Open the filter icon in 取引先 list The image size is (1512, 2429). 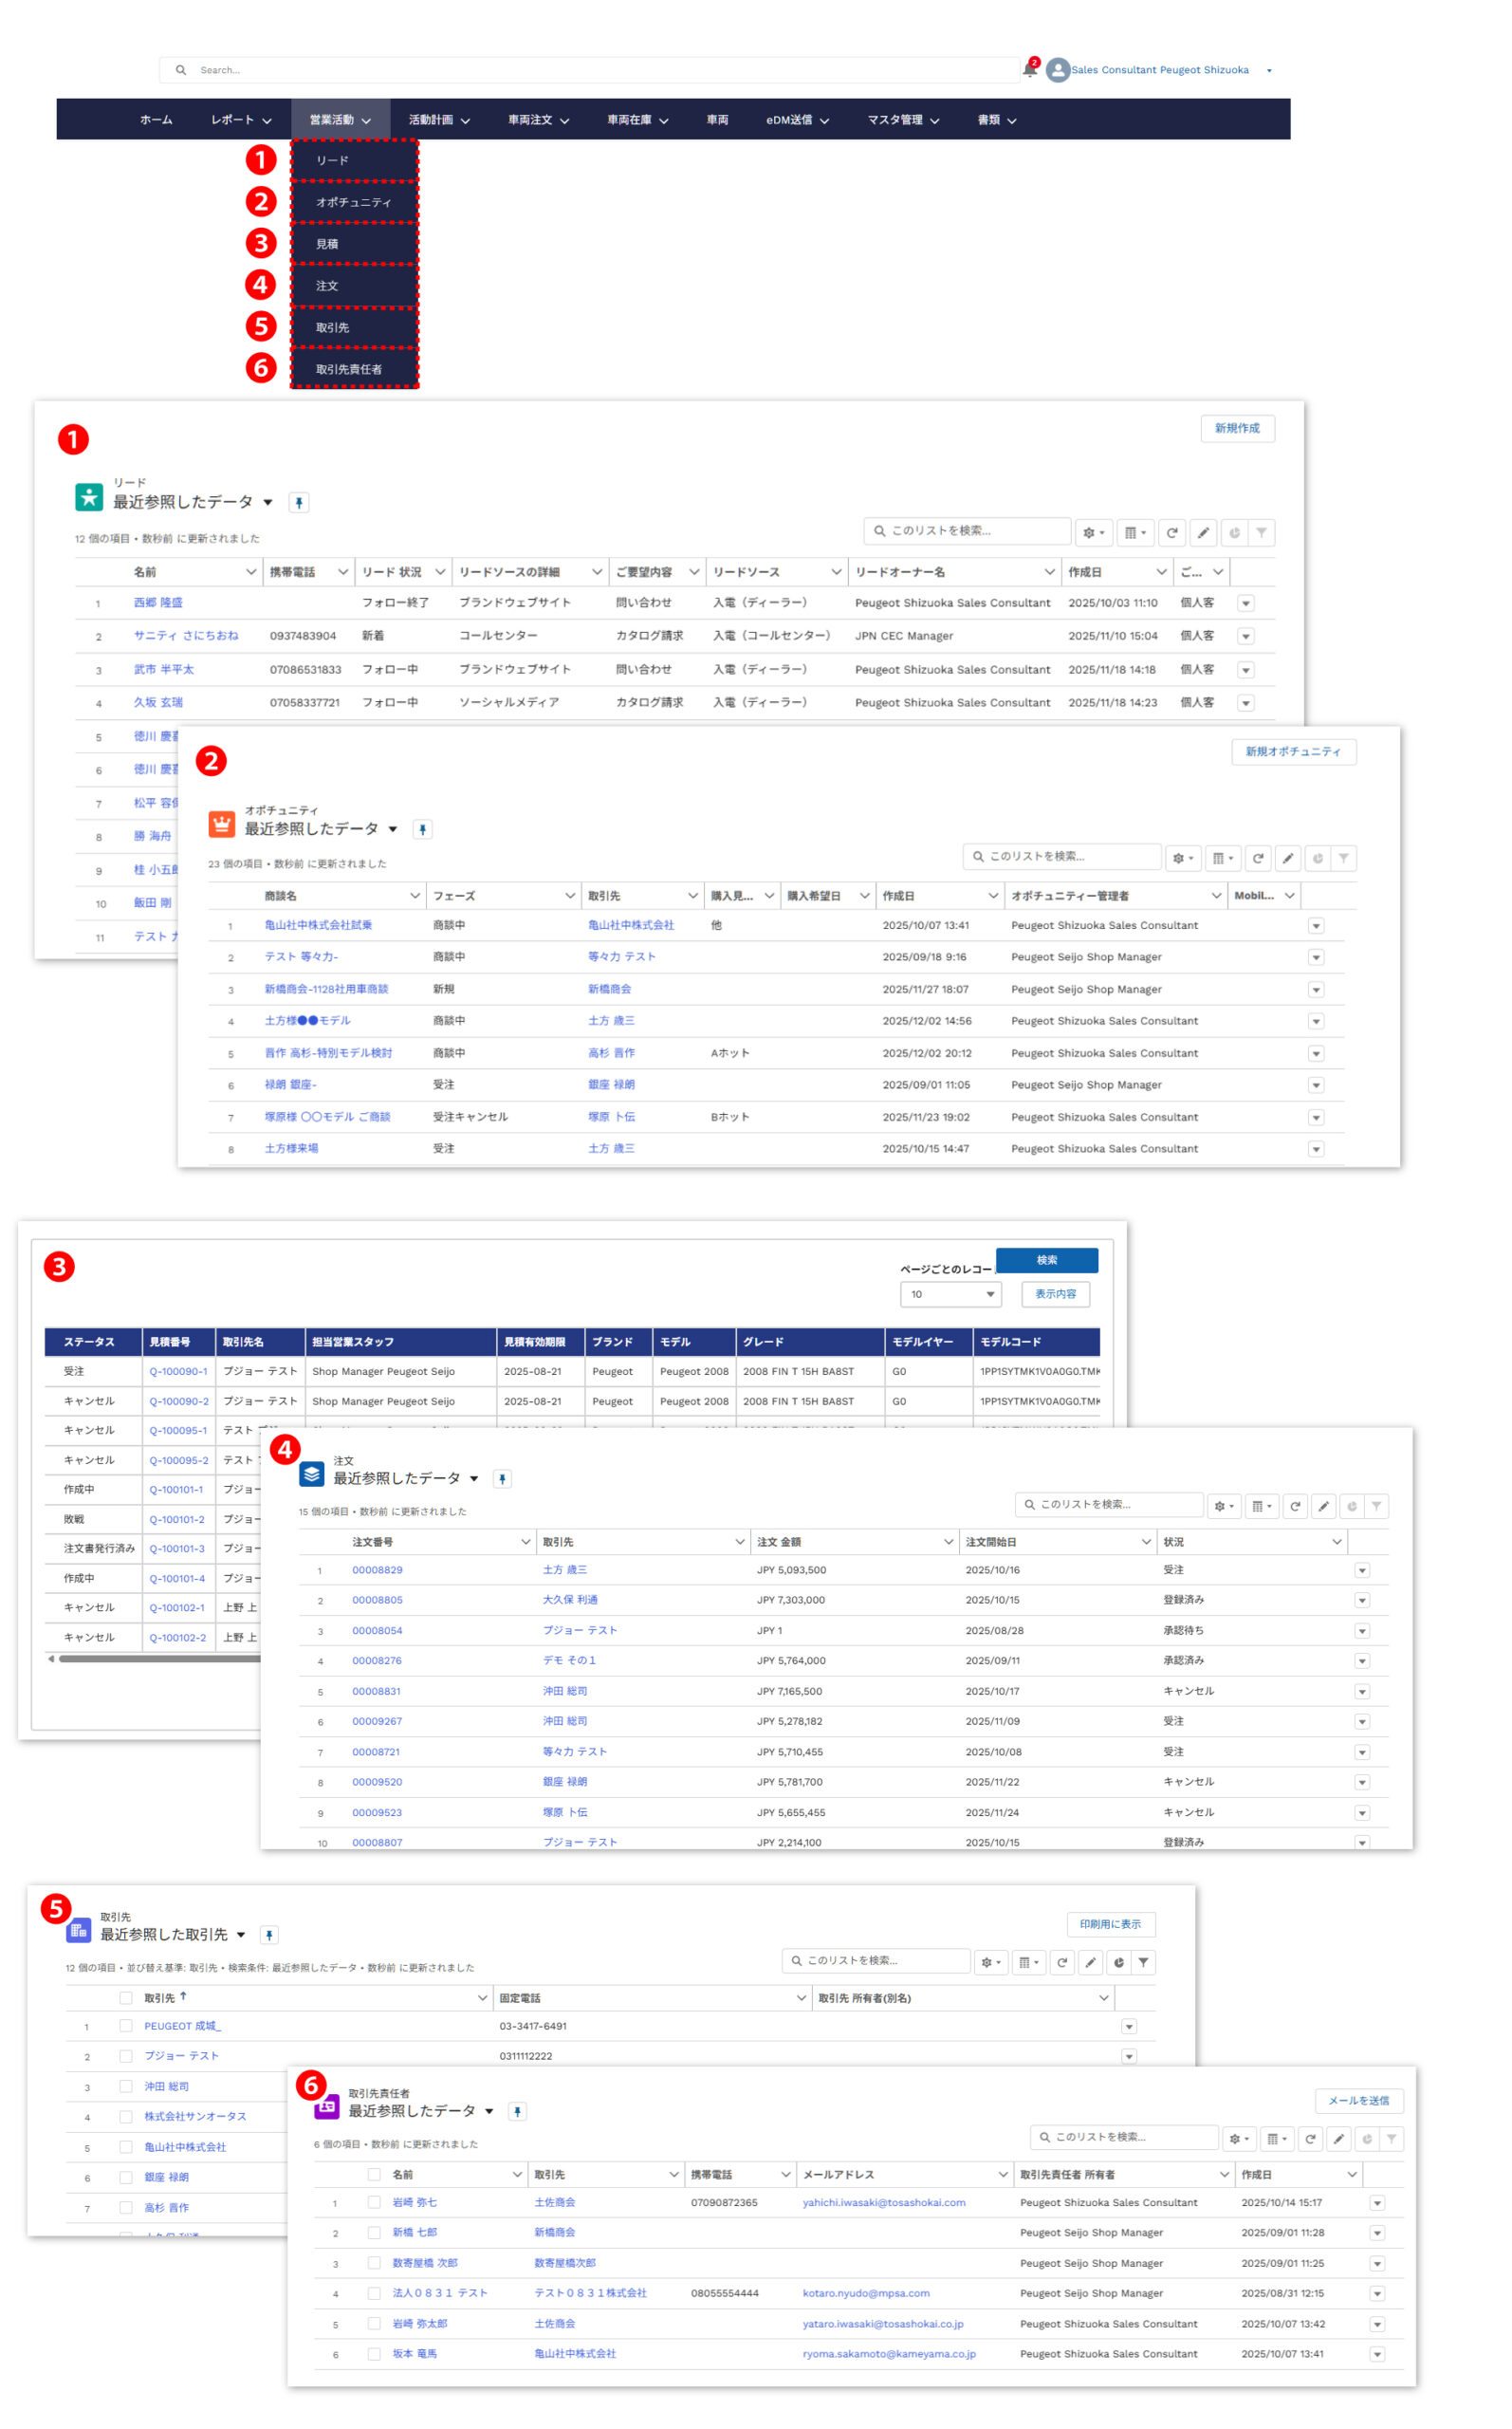coord(1143,1962)
